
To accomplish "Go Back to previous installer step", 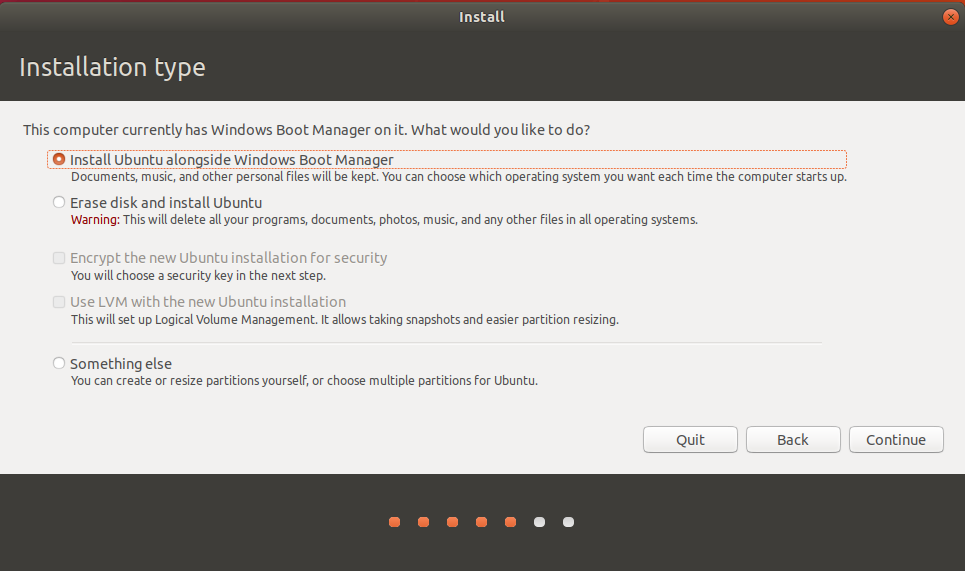I will tap(793, 439).
